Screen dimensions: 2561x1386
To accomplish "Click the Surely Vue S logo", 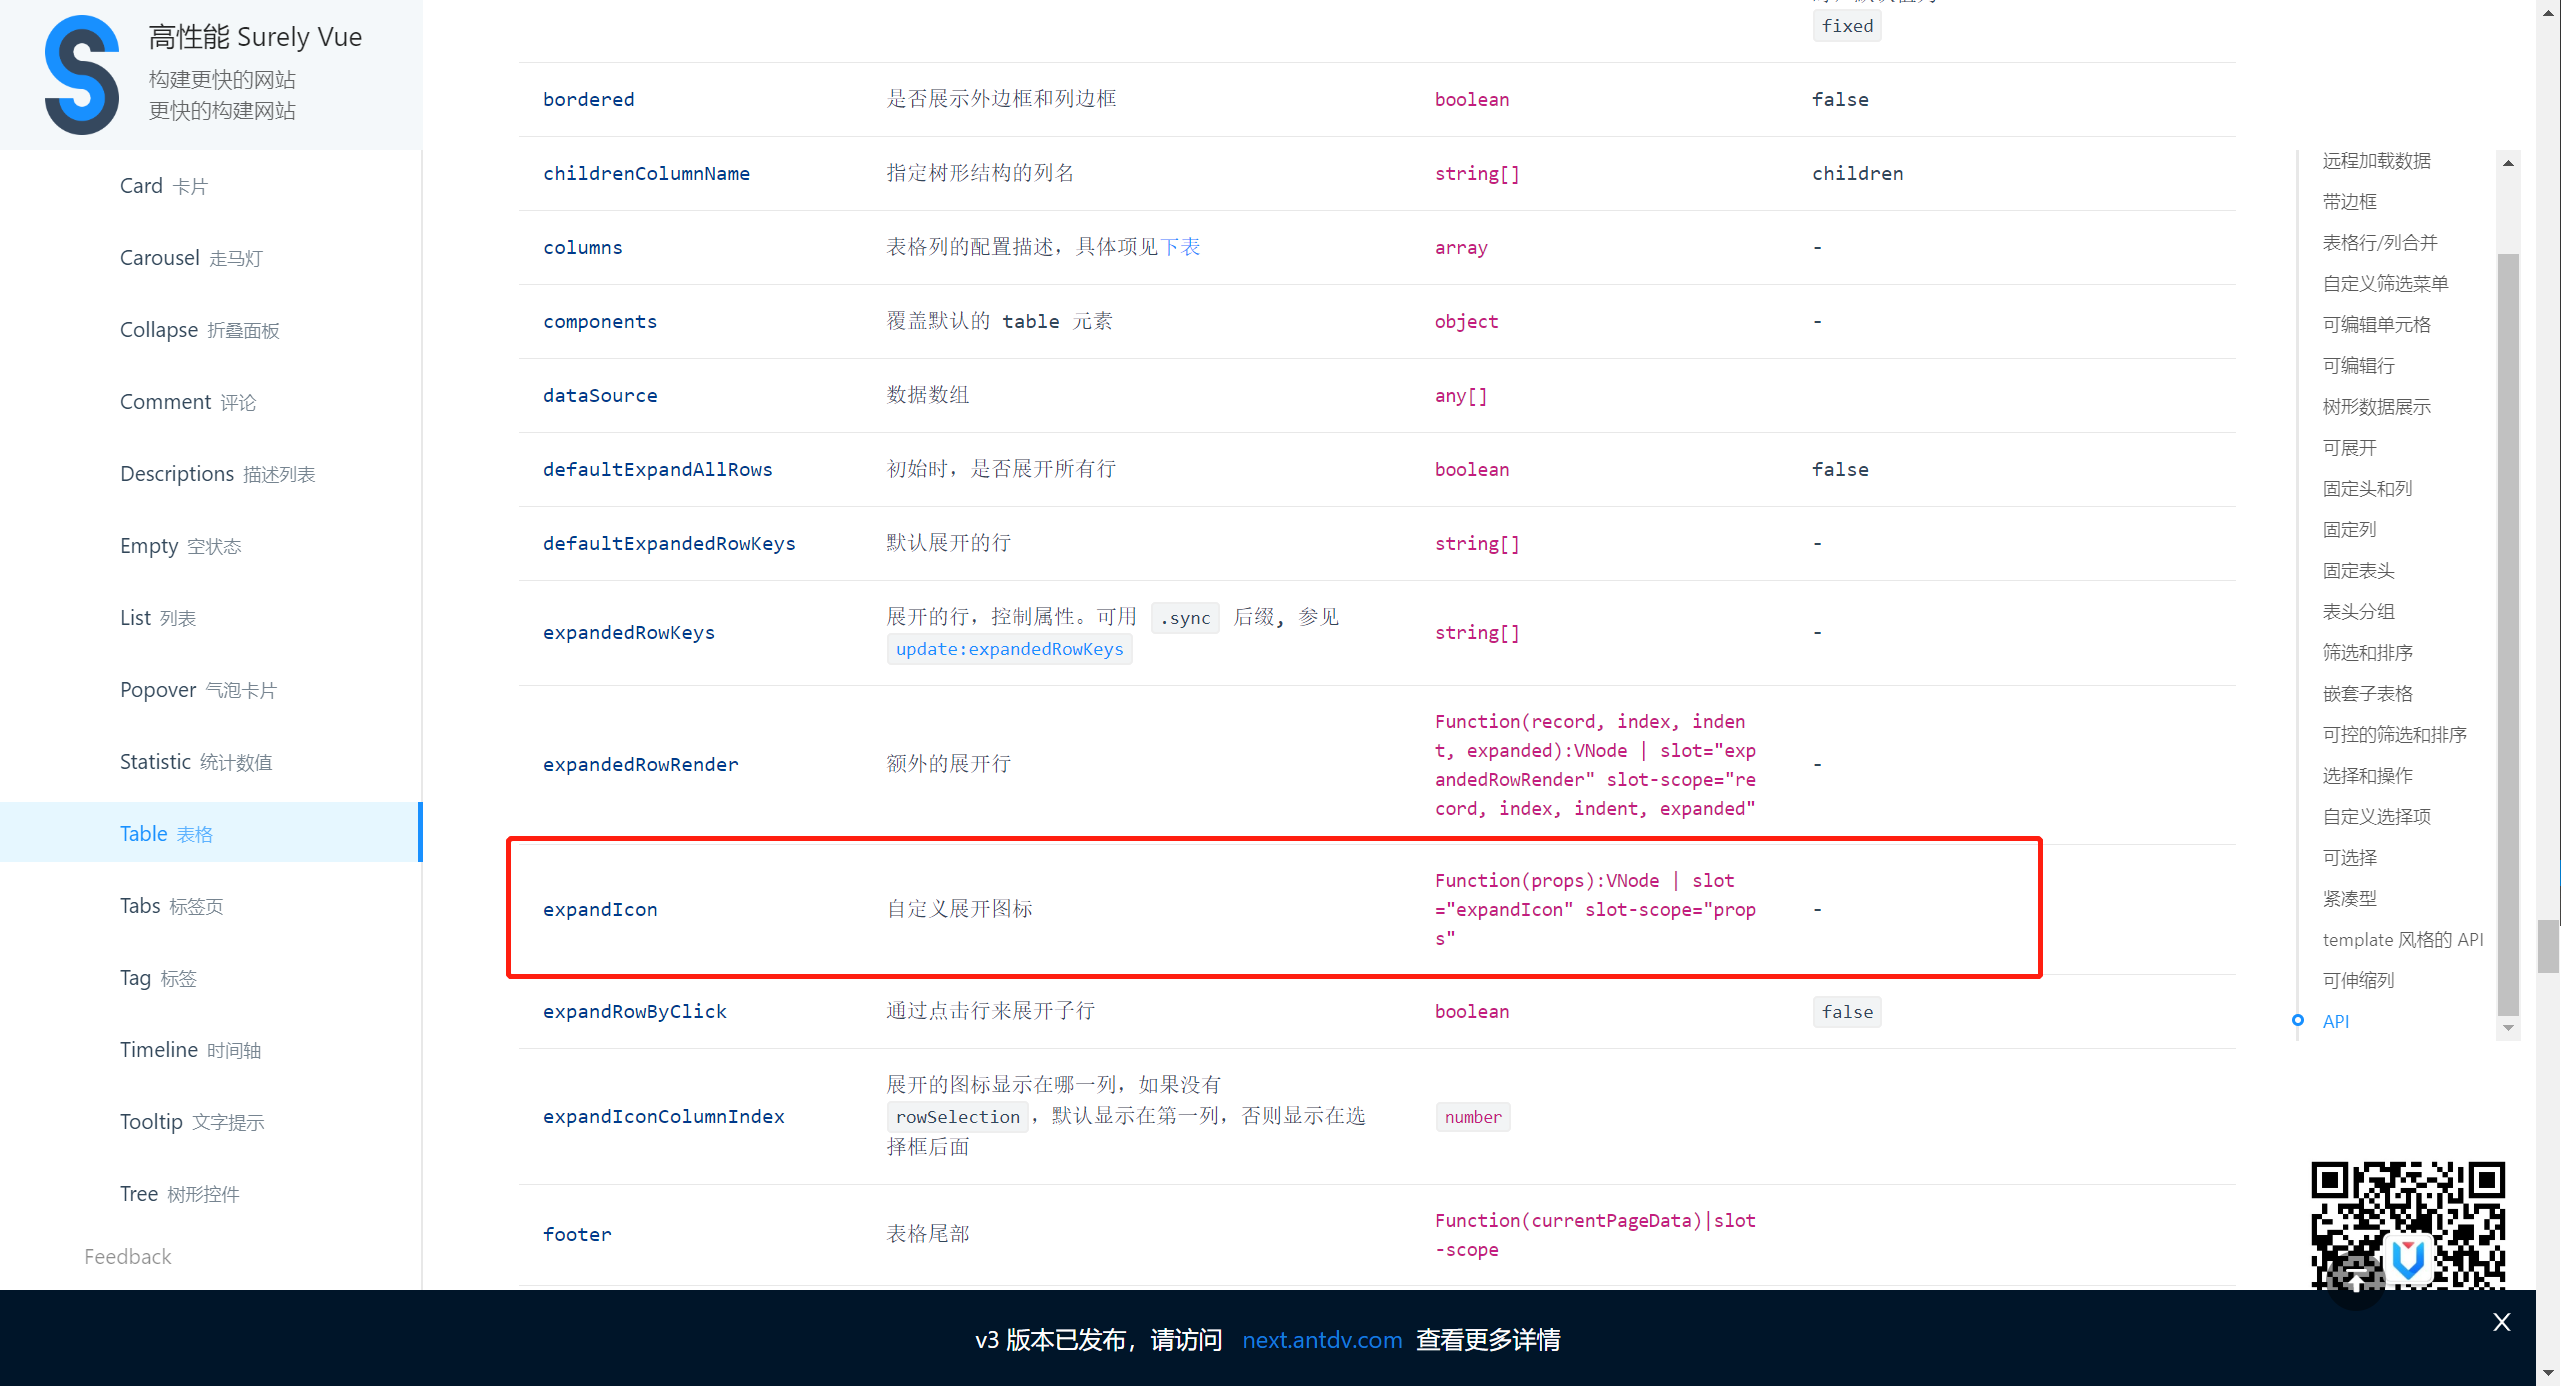I will [x=82, y=75].
